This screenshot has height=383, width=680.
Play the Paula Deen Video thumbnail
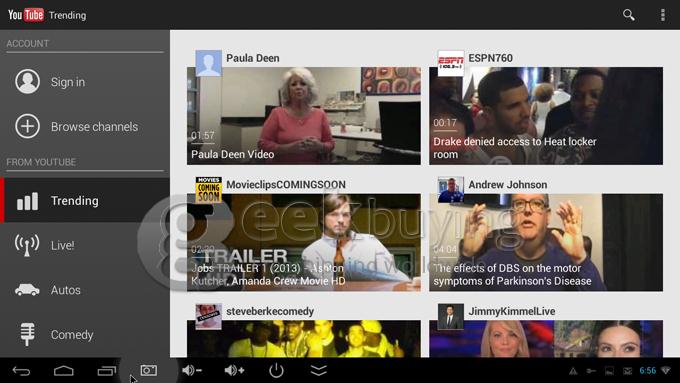tap(304, 116)
